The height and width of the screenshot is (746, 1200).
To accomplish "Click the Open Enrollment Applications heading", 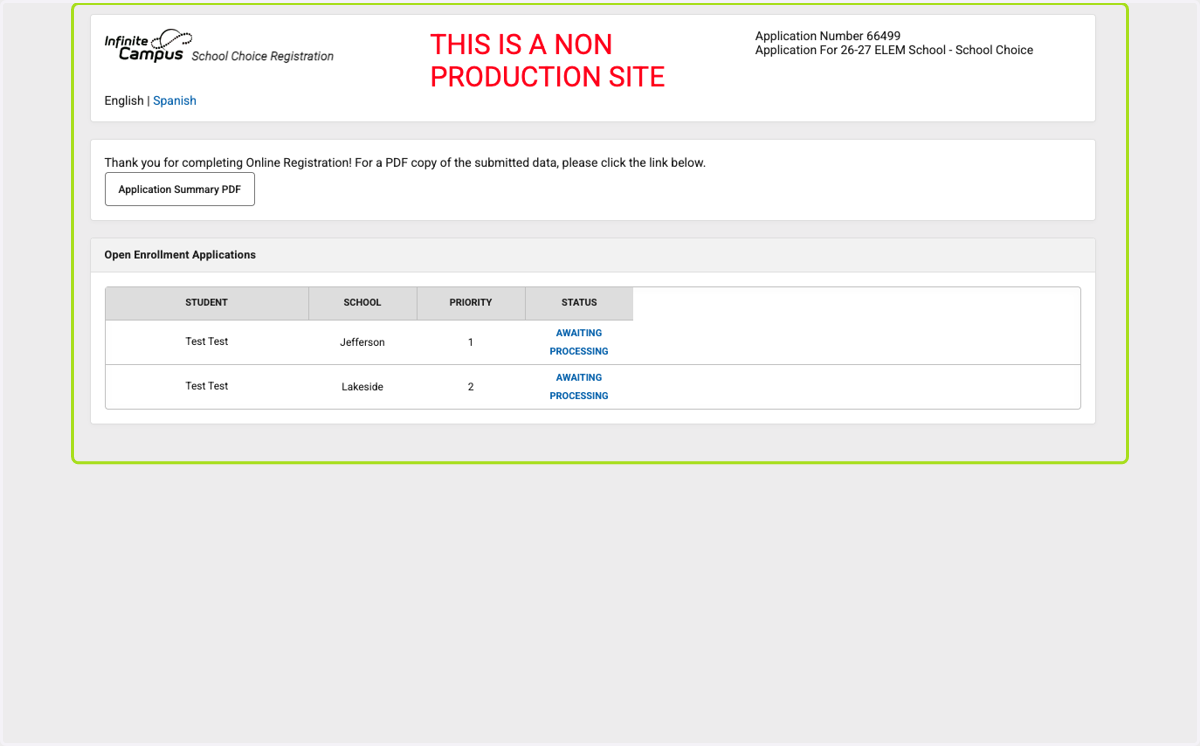I will (180, 255).
